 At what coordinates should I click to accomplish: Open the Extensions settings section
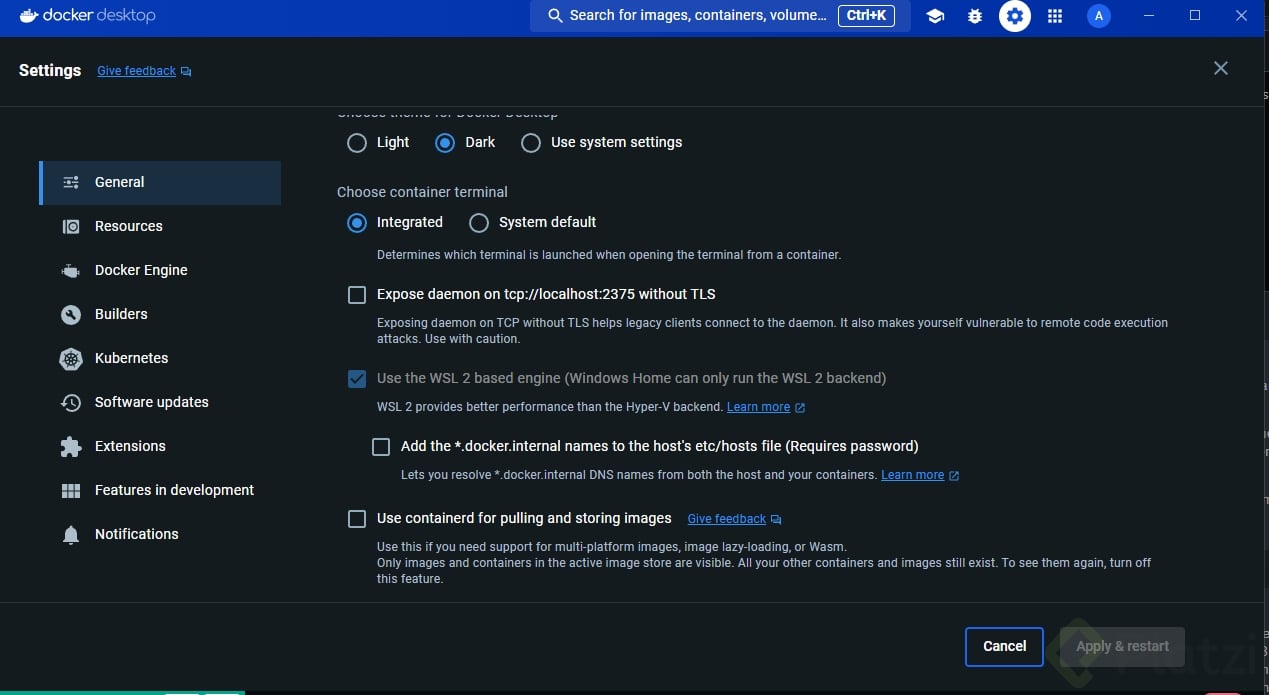pyautogui.click(x=160, y=446)
